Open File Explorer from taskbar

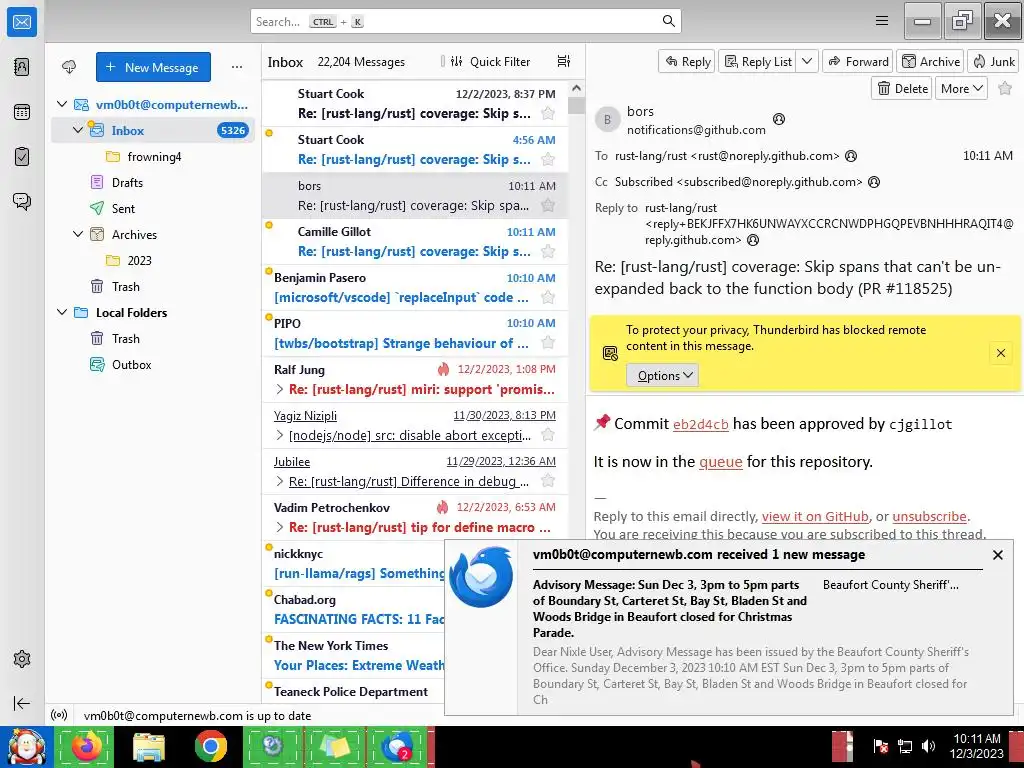pyautogui.click(x=148, y=746)
